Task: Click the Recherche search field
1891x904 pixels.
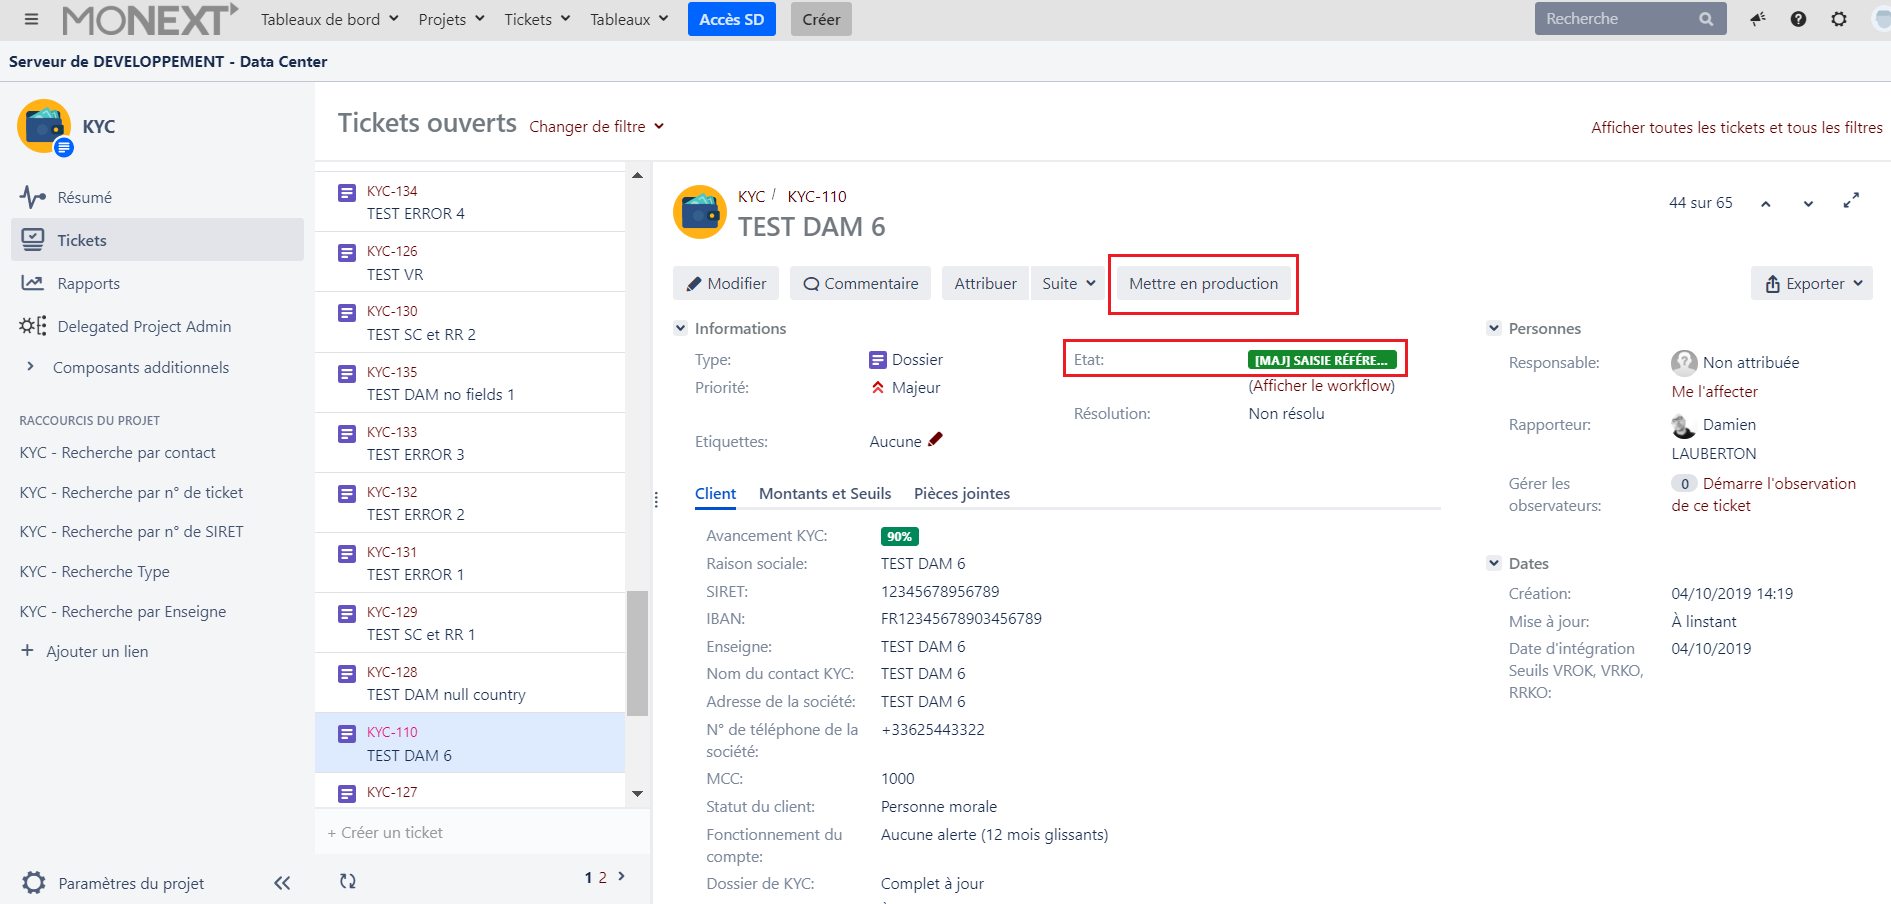Action: coord(1617,19)
